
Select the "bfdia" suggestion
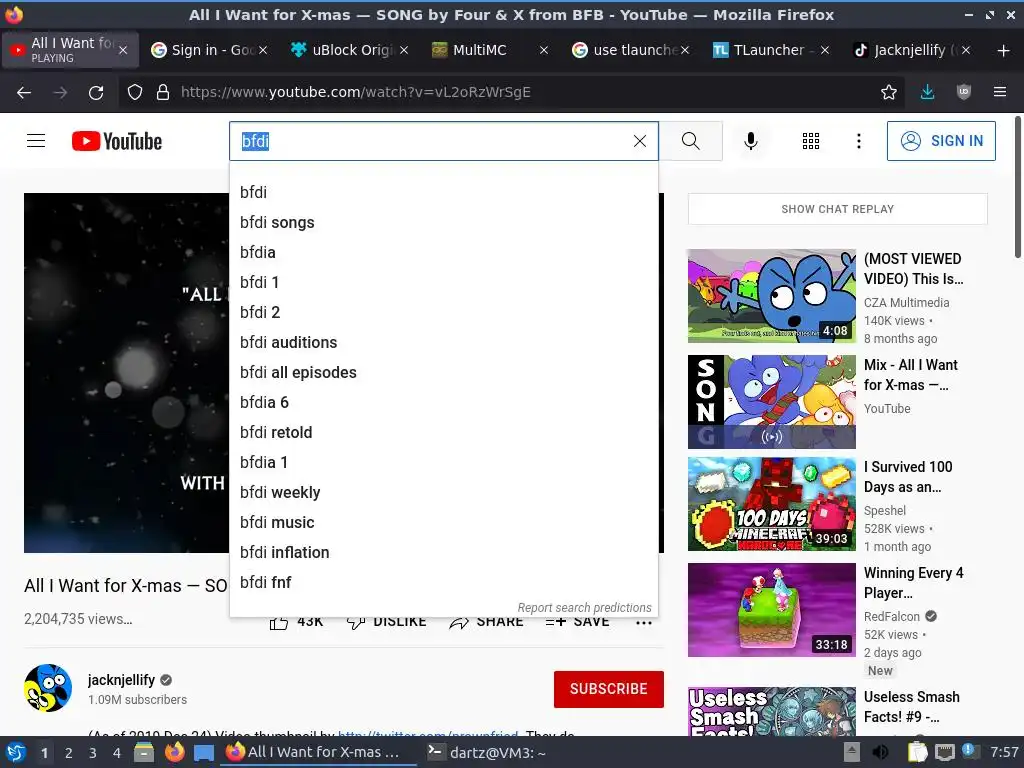(444, 253)
